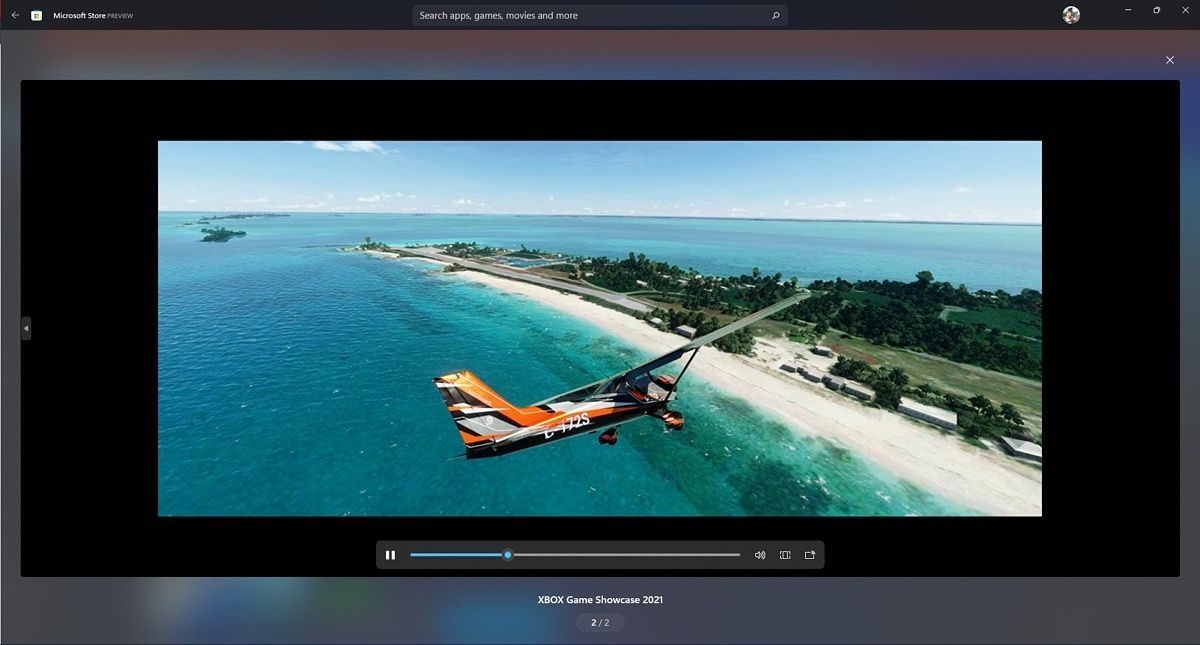Click the Microsoft Store back arrow
This screenshot has width=1200, height=645.
[x=15, y=15]
